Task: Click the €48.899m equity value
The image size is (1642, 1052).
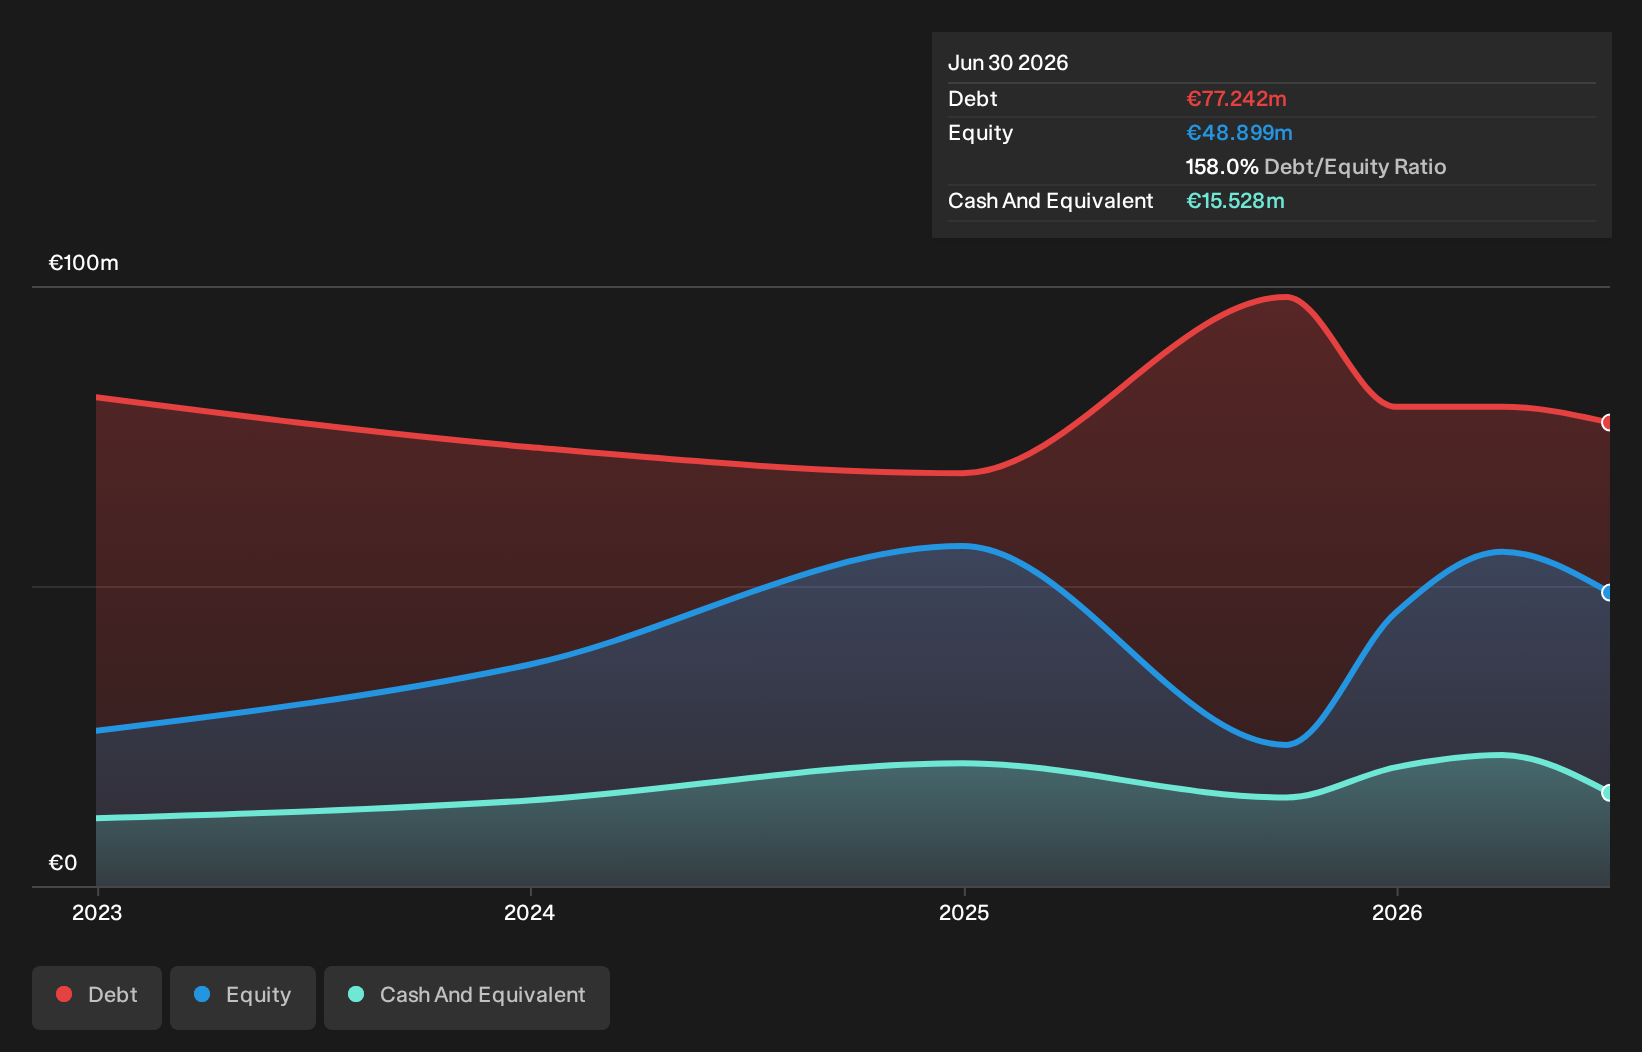Action: click(1239, 133)
